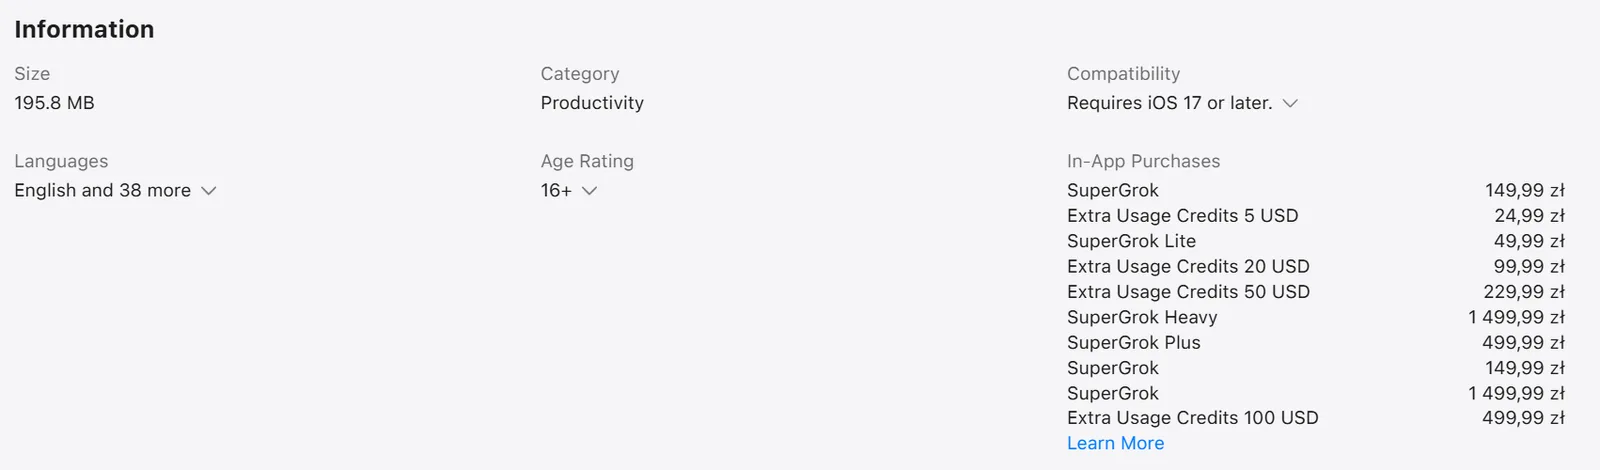Select the Productivity category value
Viewport: 1600px width, 470px height.
pyautogui.click(x=592, y=103)
